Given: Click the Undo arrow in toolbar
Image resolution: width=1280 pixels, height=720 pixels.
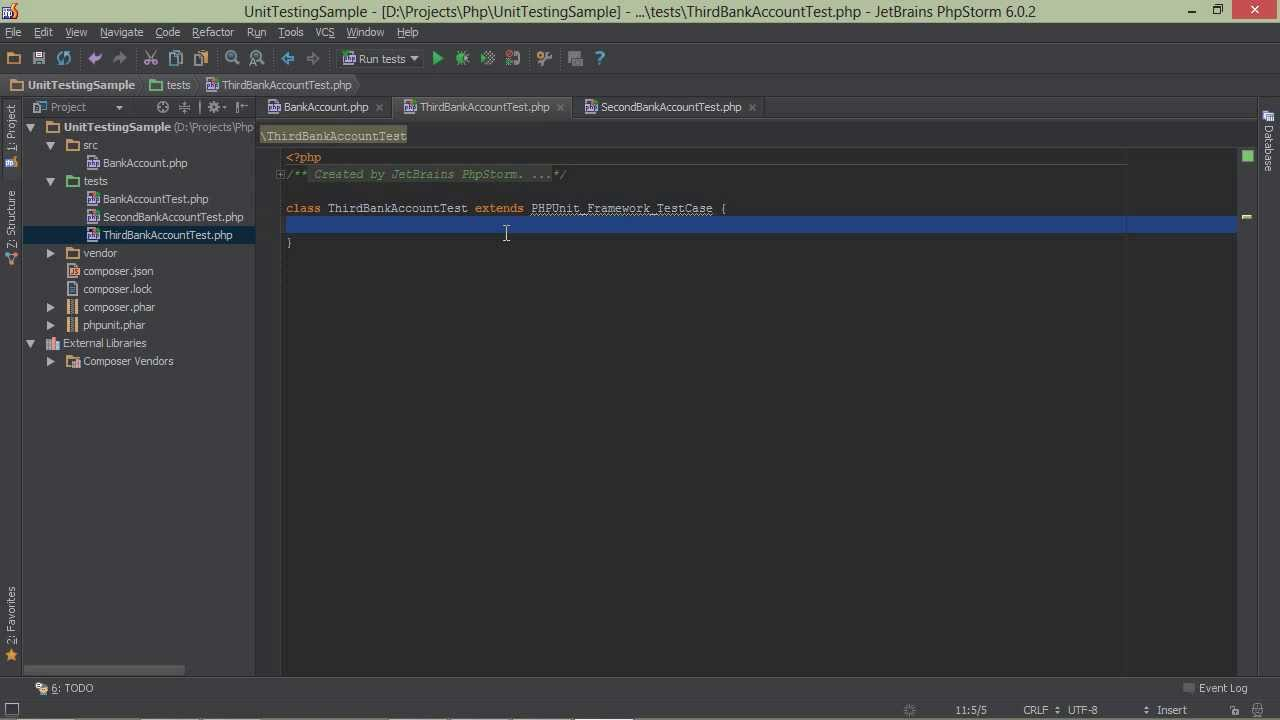Looking at the screenshot, I should (x=95, y=59).
